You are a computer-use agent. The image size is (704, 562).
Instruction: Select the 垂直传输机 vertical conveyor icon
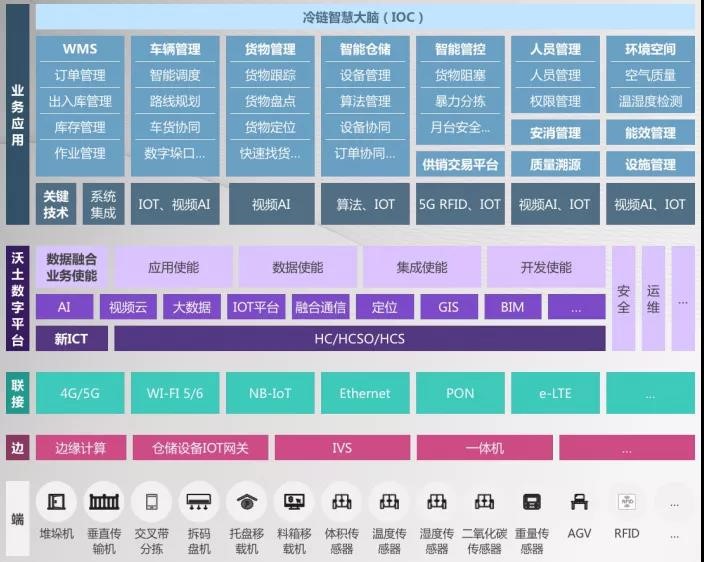tap(104, 502)
